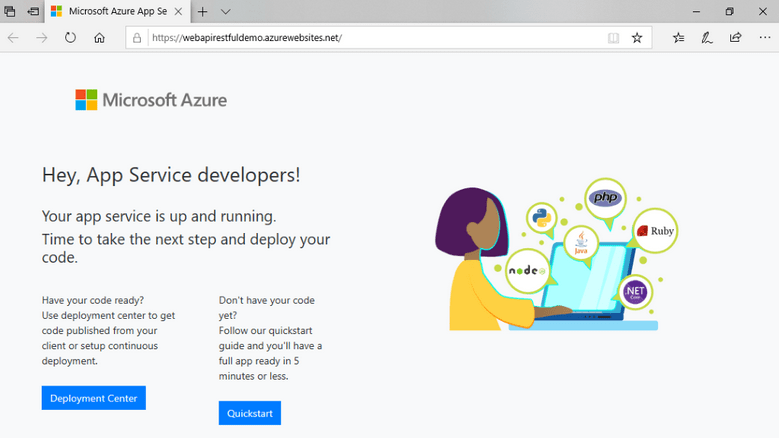Show tab previews using chevron
This screenshot has height=443, width=779.
(226, 11)
